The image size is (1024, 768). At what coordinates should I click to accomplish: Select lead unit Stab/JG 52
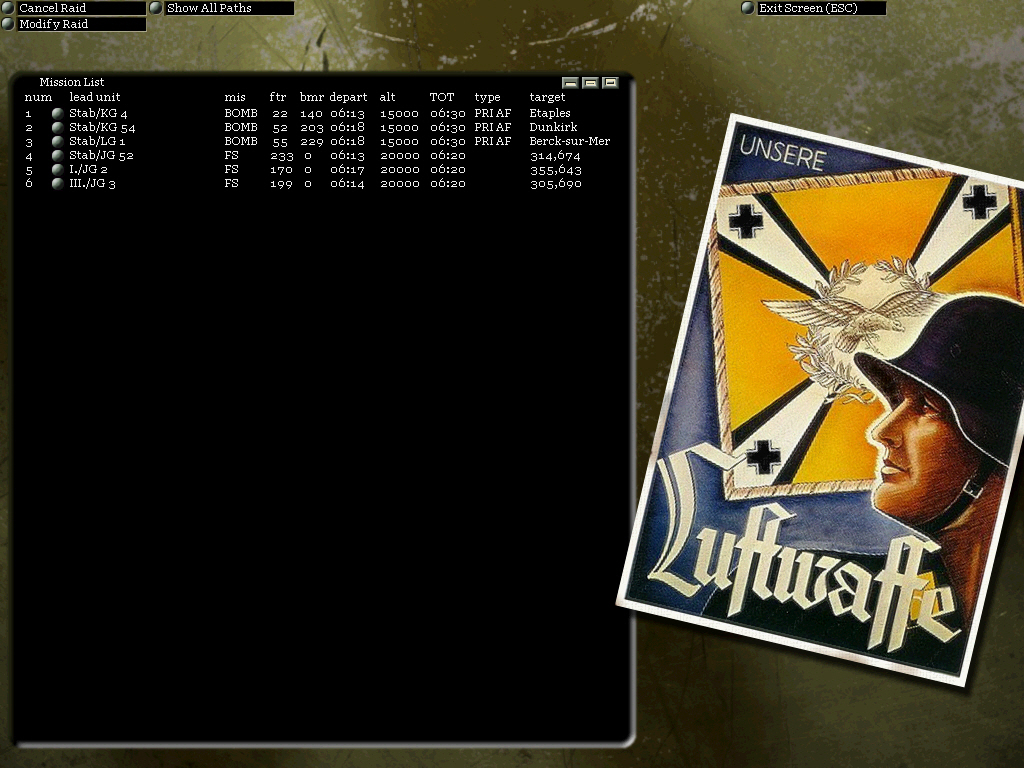click(101, 155)
